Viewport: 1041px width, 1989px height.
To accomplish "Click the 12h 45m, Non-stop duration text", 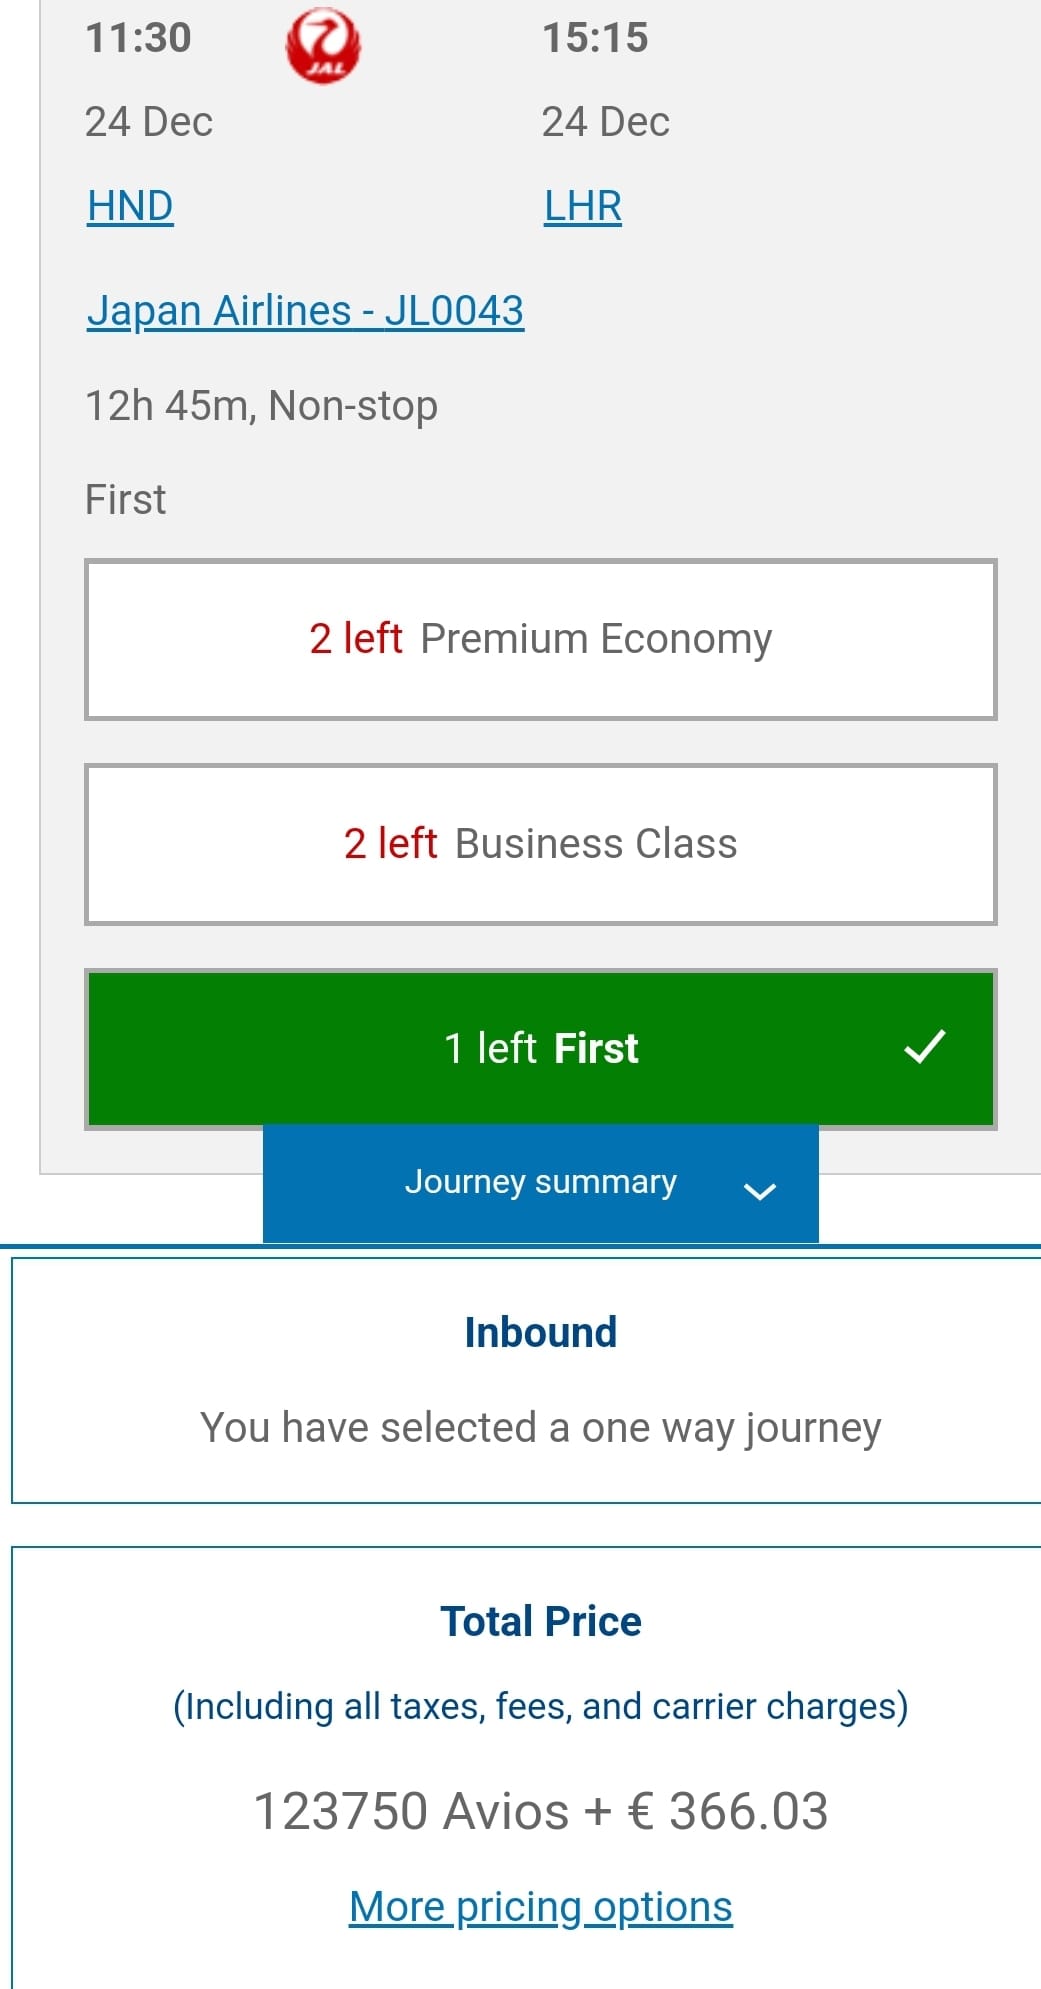I will tap(261, 406).
